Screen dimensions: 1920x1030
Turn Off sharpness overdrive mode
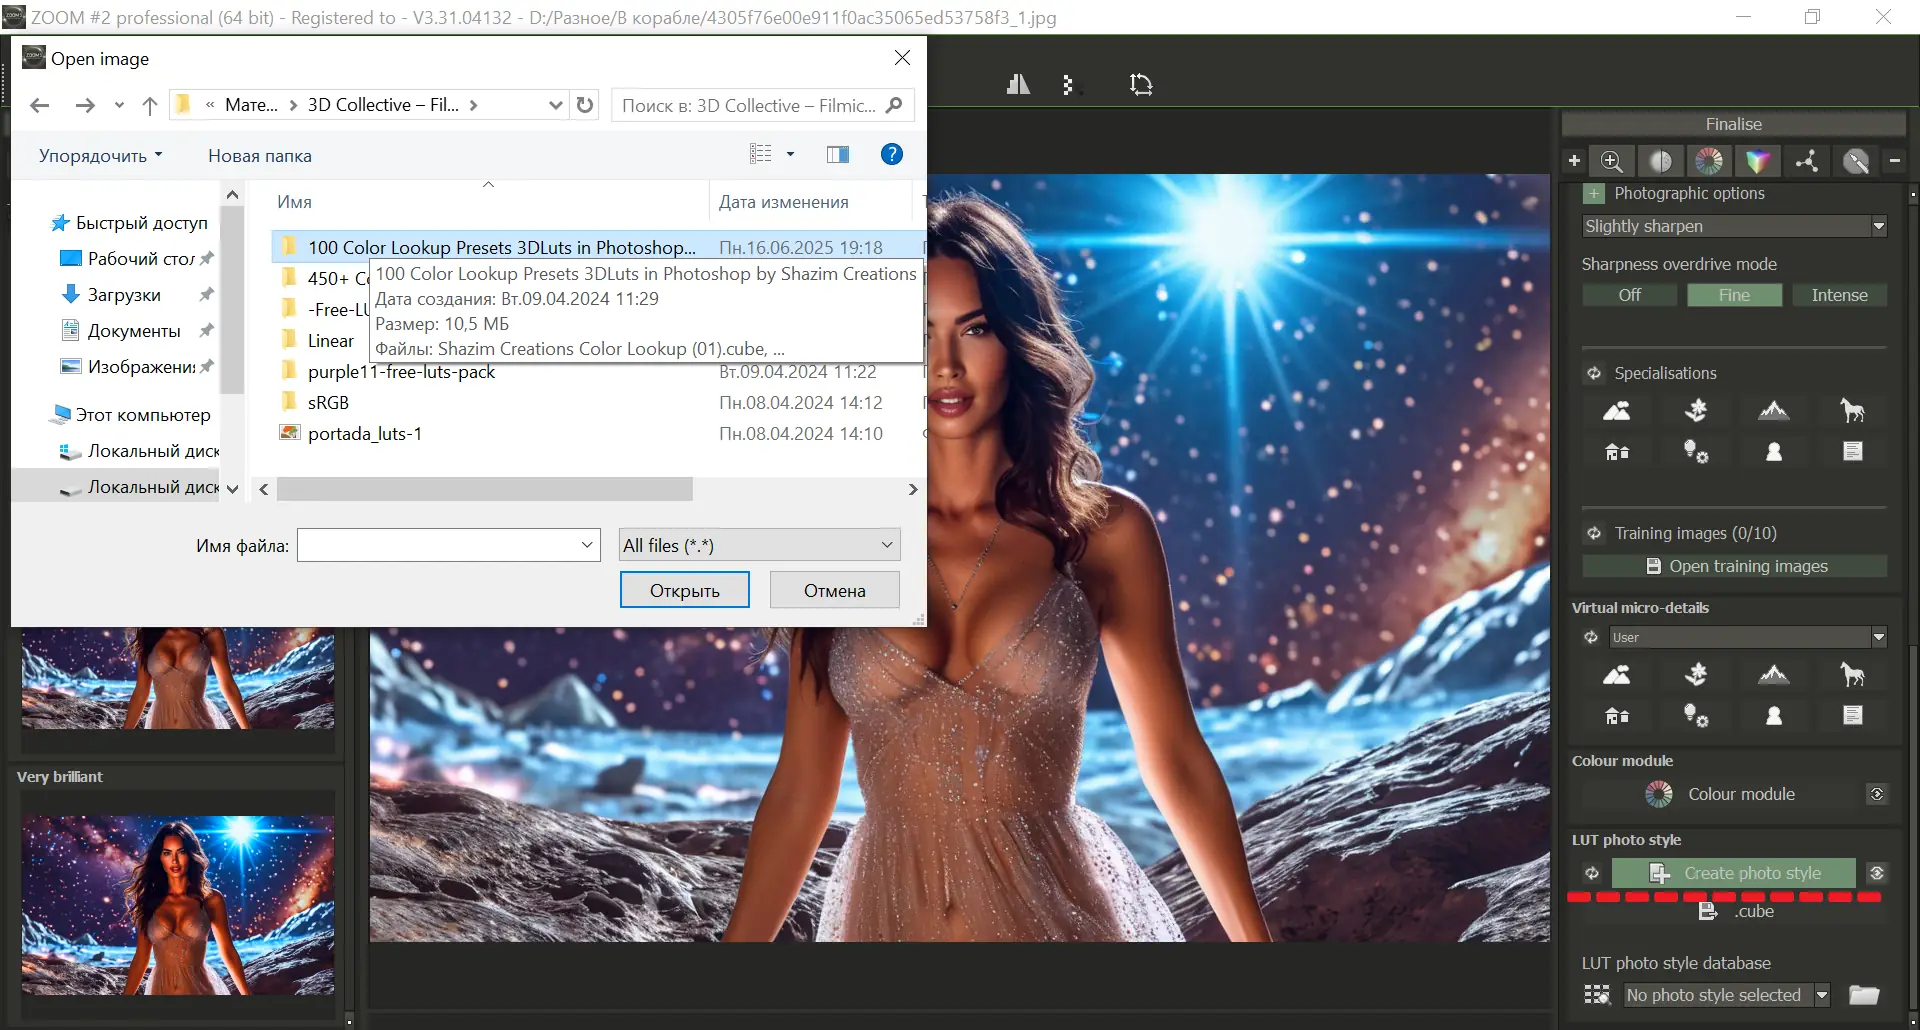[x=1629, y=294]
